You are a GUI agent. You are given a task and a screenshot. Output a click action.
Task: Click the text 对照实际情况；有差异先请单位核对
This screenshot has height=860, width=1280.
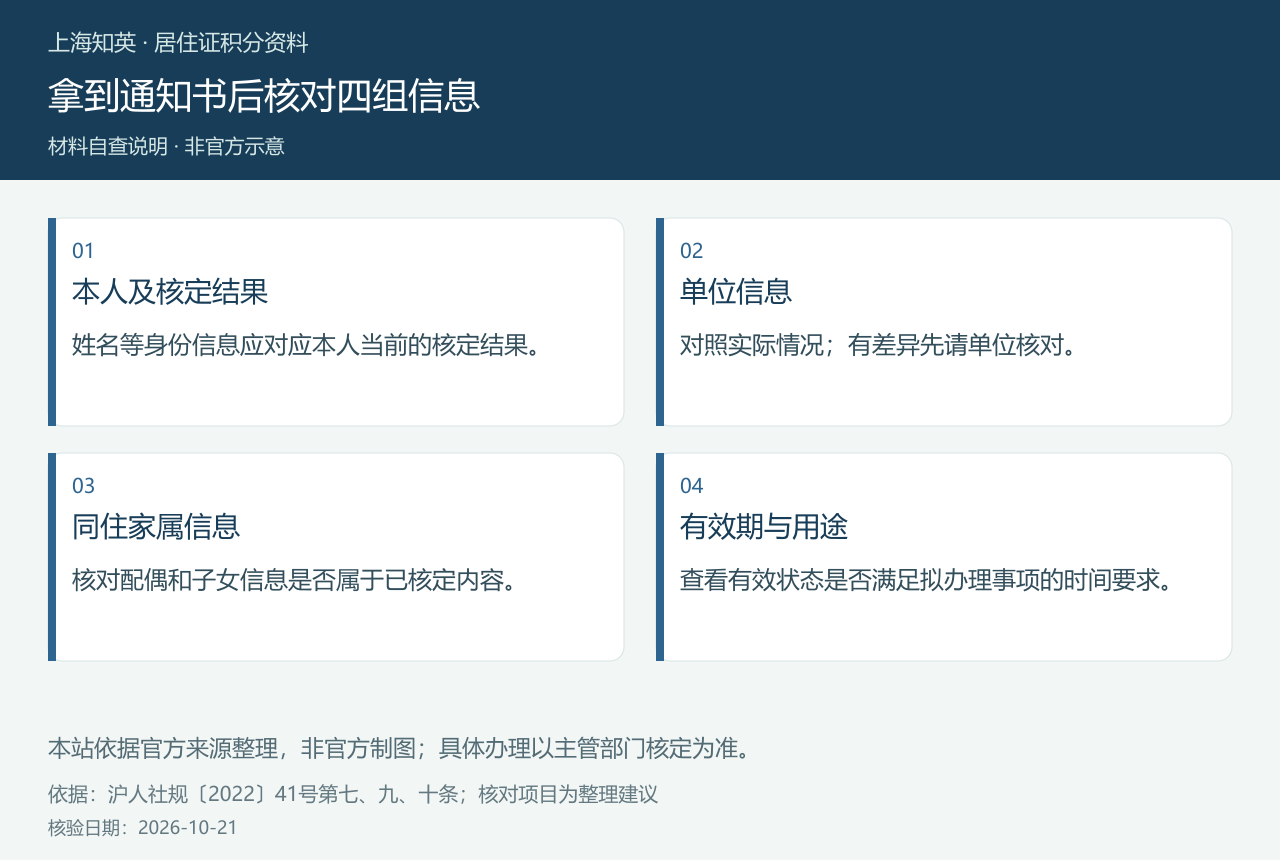pyautogui.click(x=878, y=346)
